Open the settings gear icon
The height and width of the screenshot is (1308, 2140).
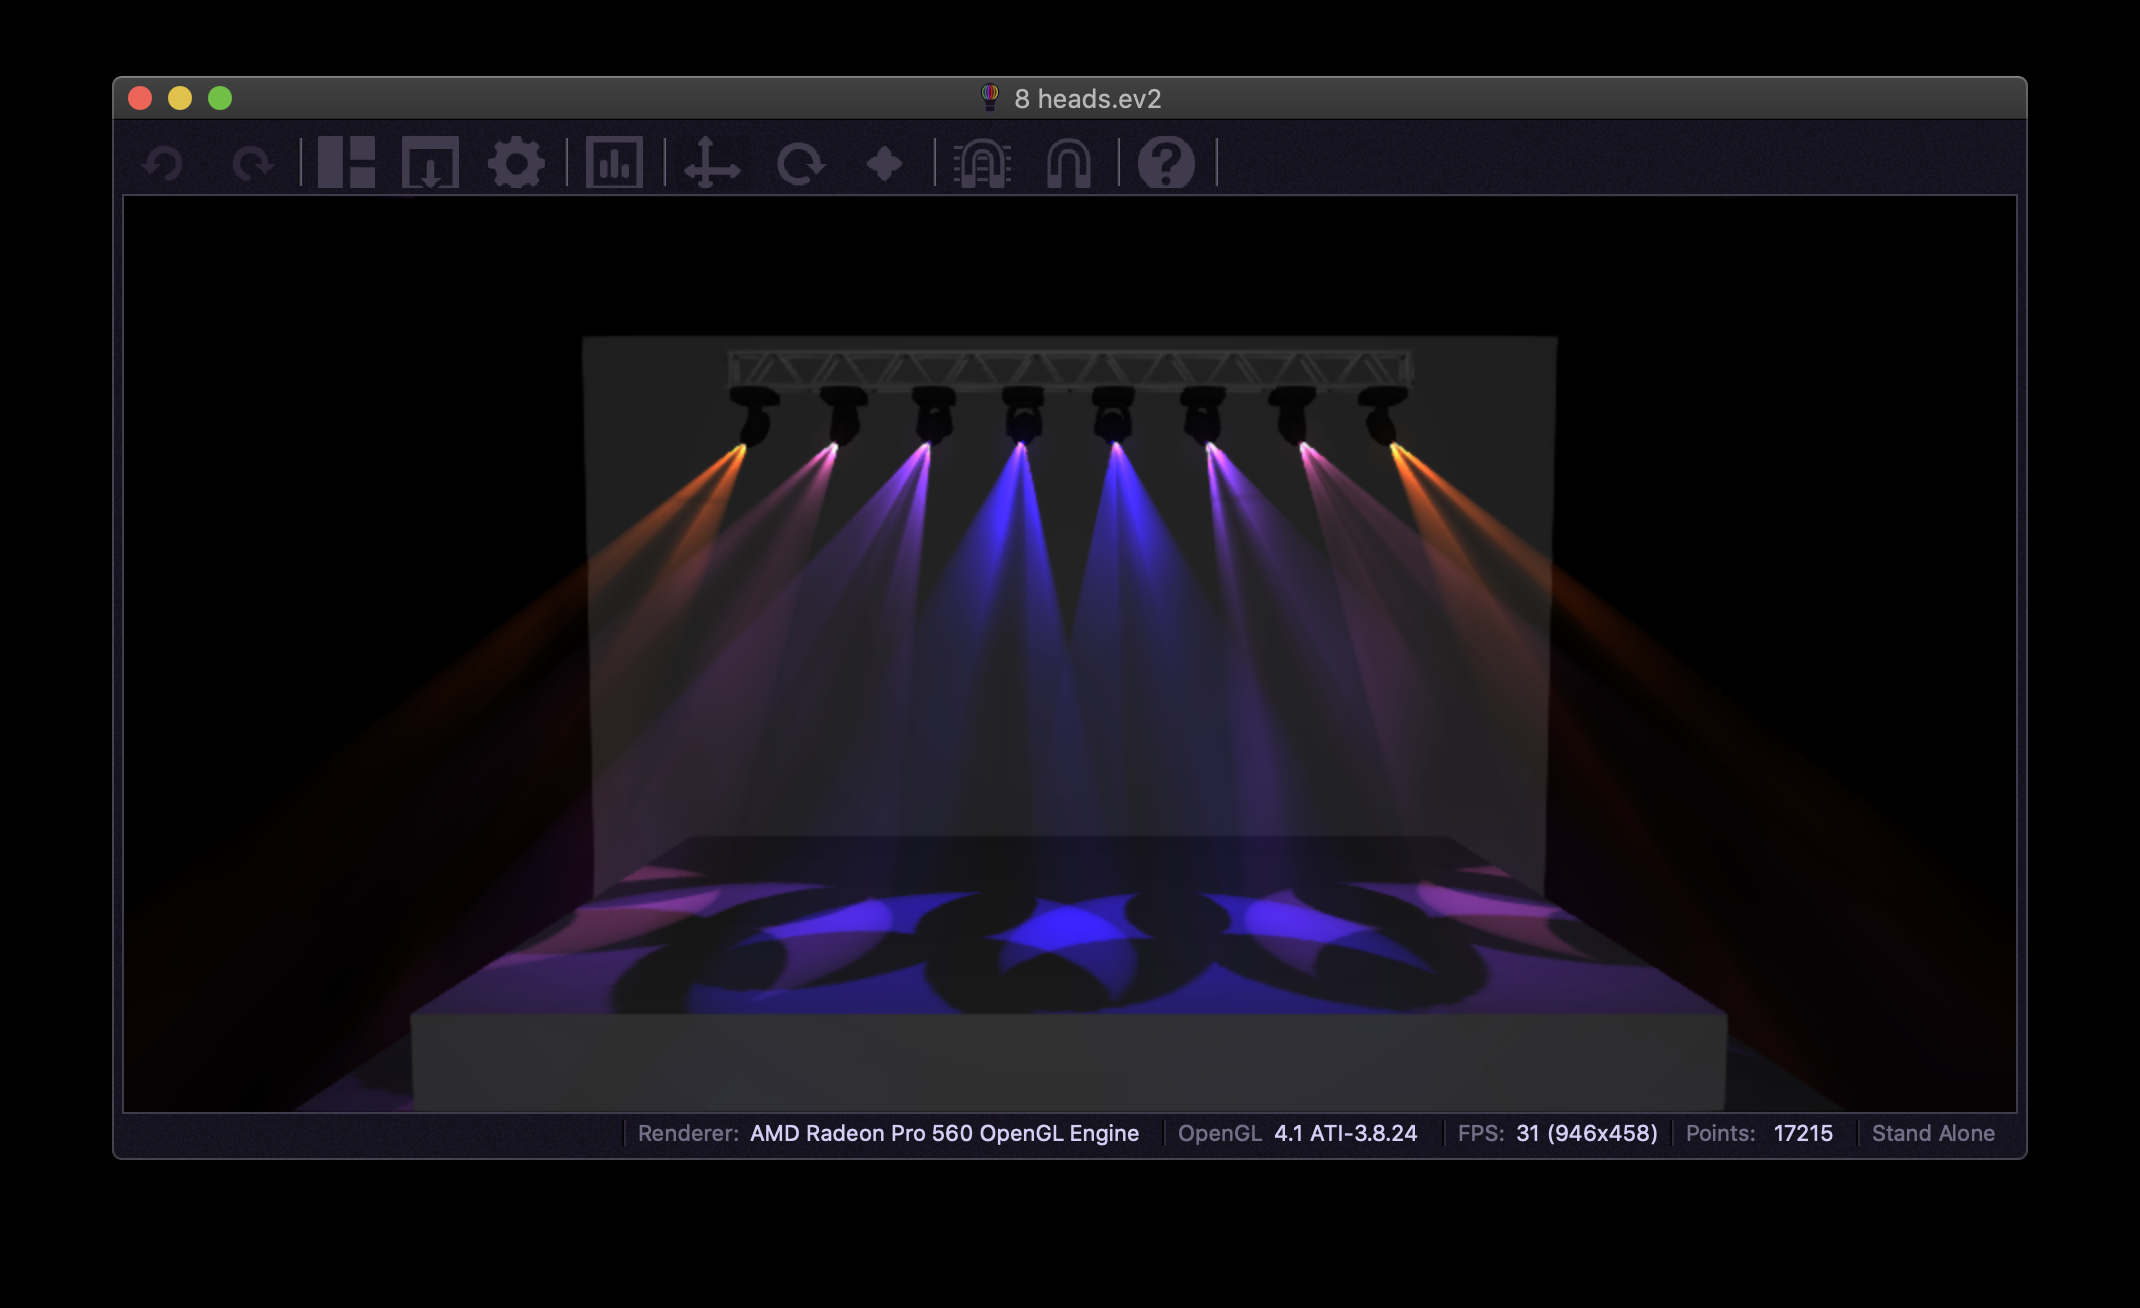coord(516,163)
